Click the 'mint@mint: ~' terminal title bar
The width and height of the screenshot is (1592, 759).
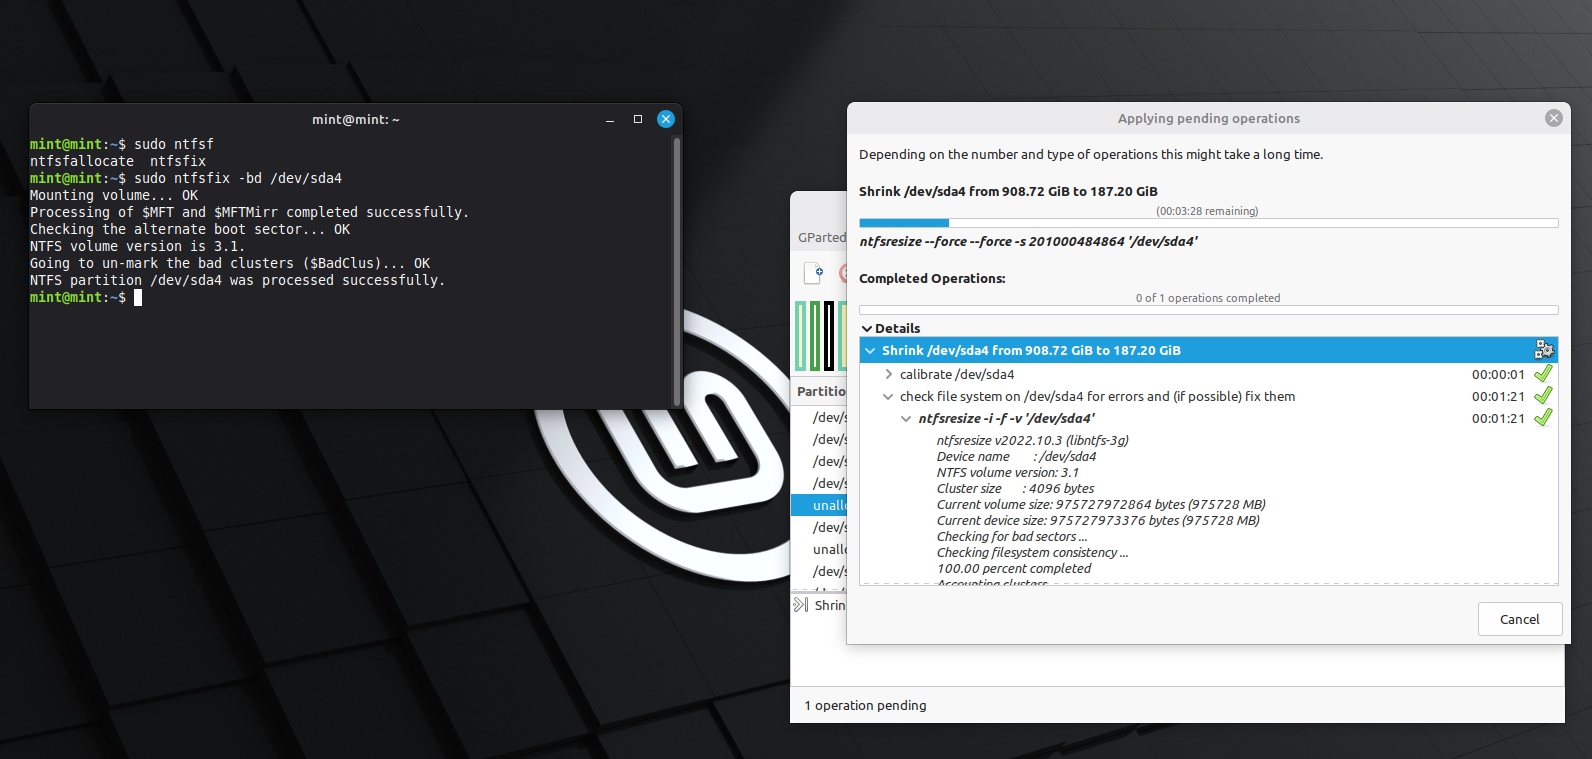point(355,119)
